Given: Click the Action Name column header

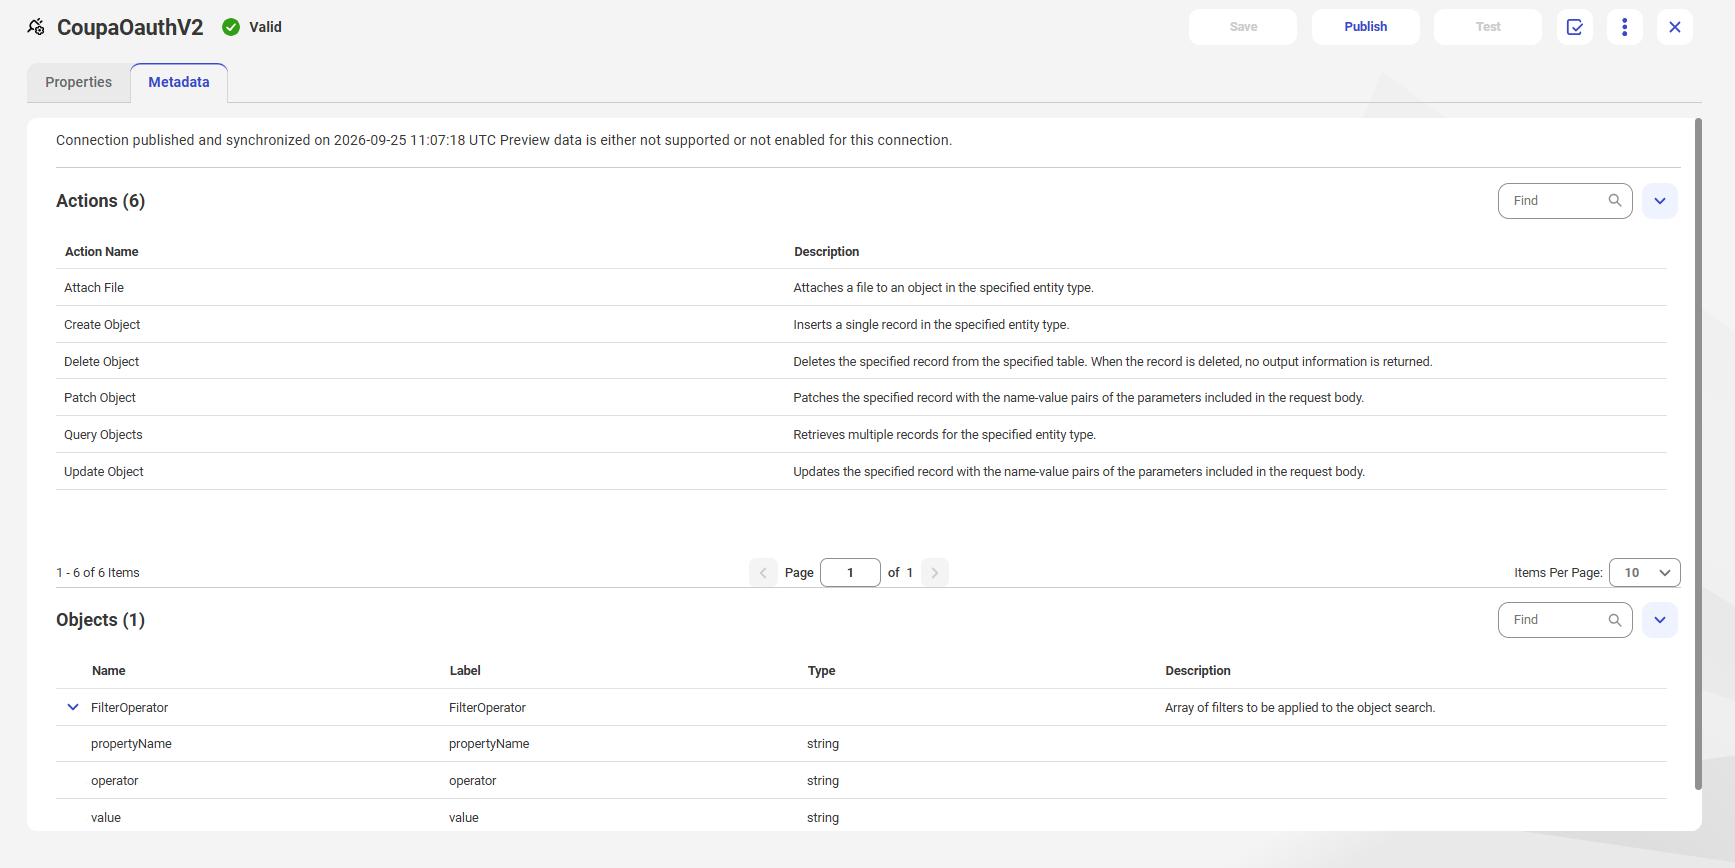Looking at the screenshot, I should pyautogui.click(x=102, y=252).
